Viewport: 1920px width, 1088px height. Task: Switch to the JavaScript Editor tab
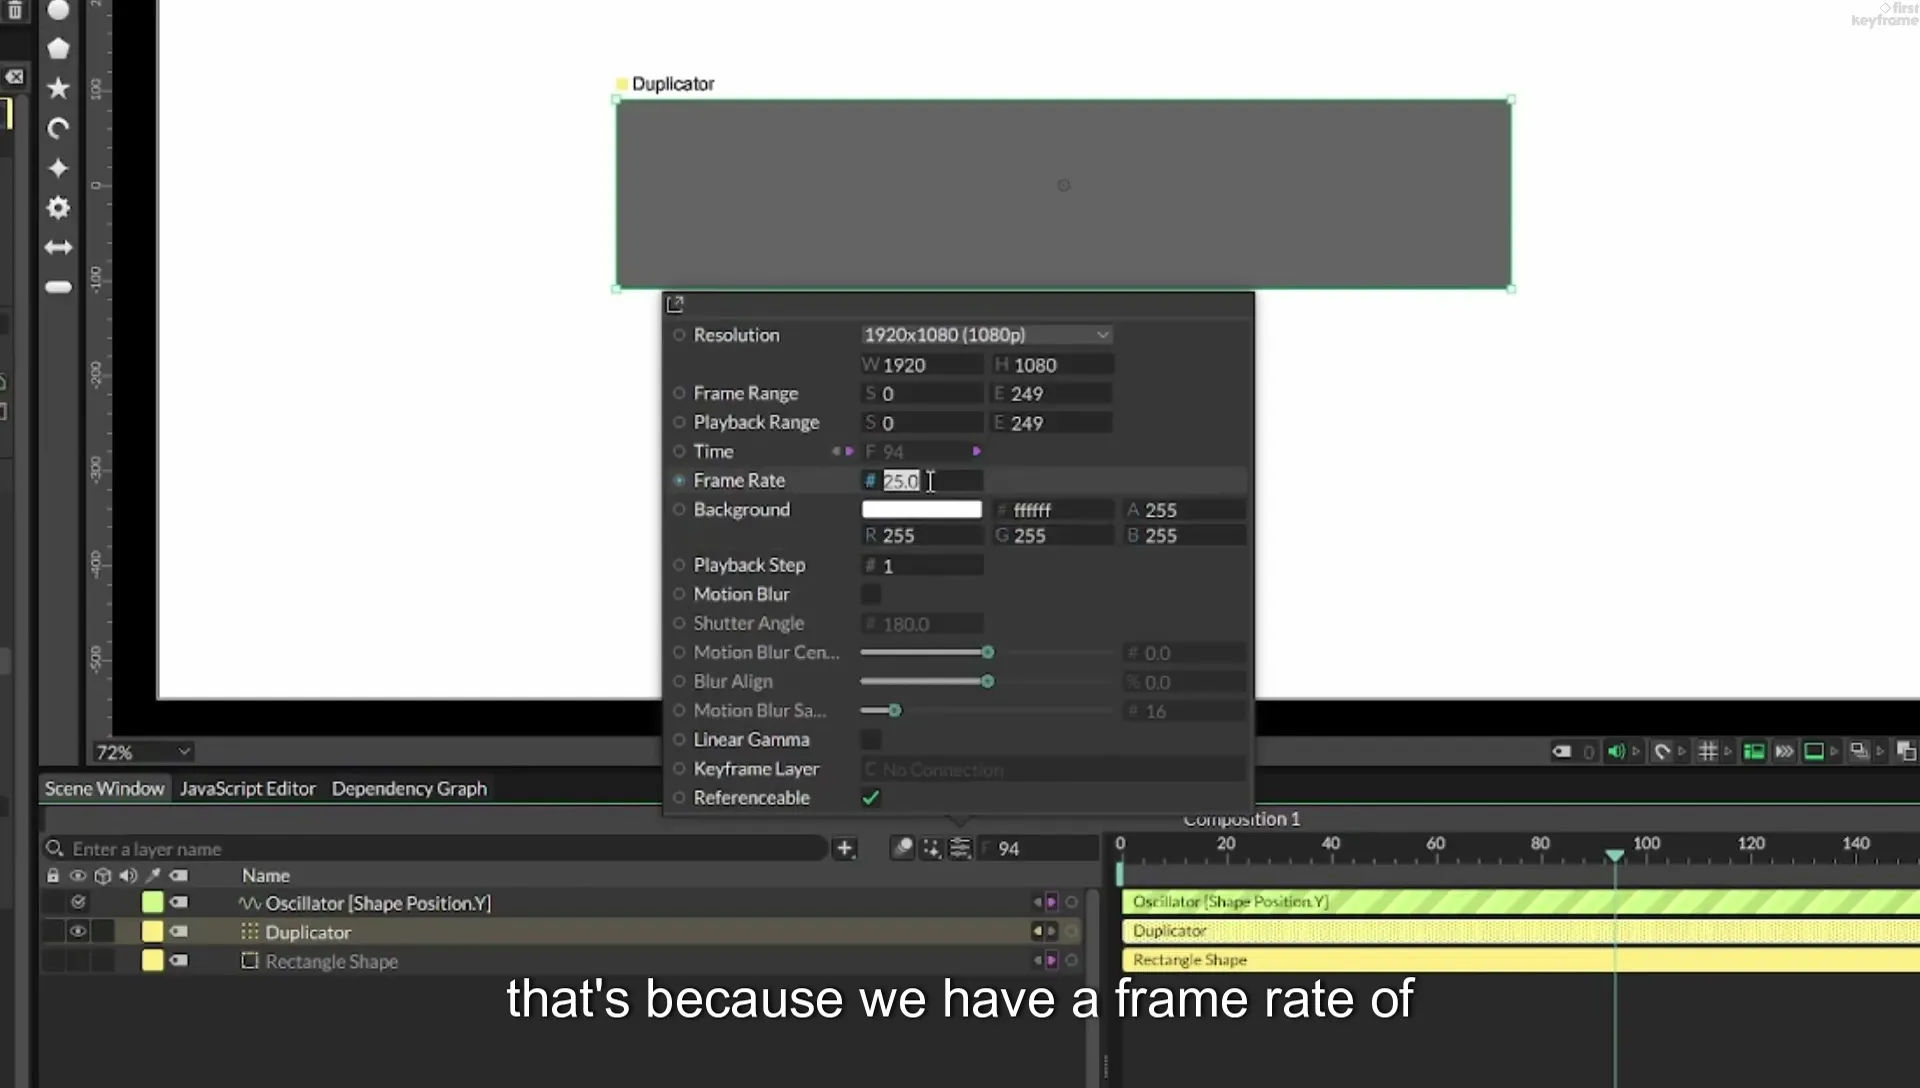(247, 789)
